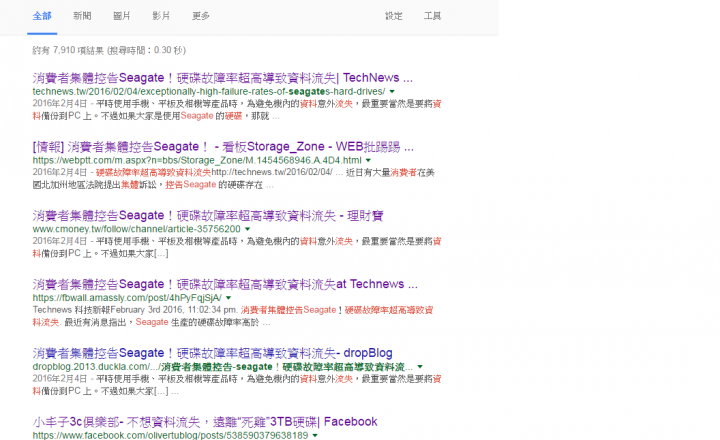
Task: Open the 'at Technews' amassly result title
Action: click(225, 284)
